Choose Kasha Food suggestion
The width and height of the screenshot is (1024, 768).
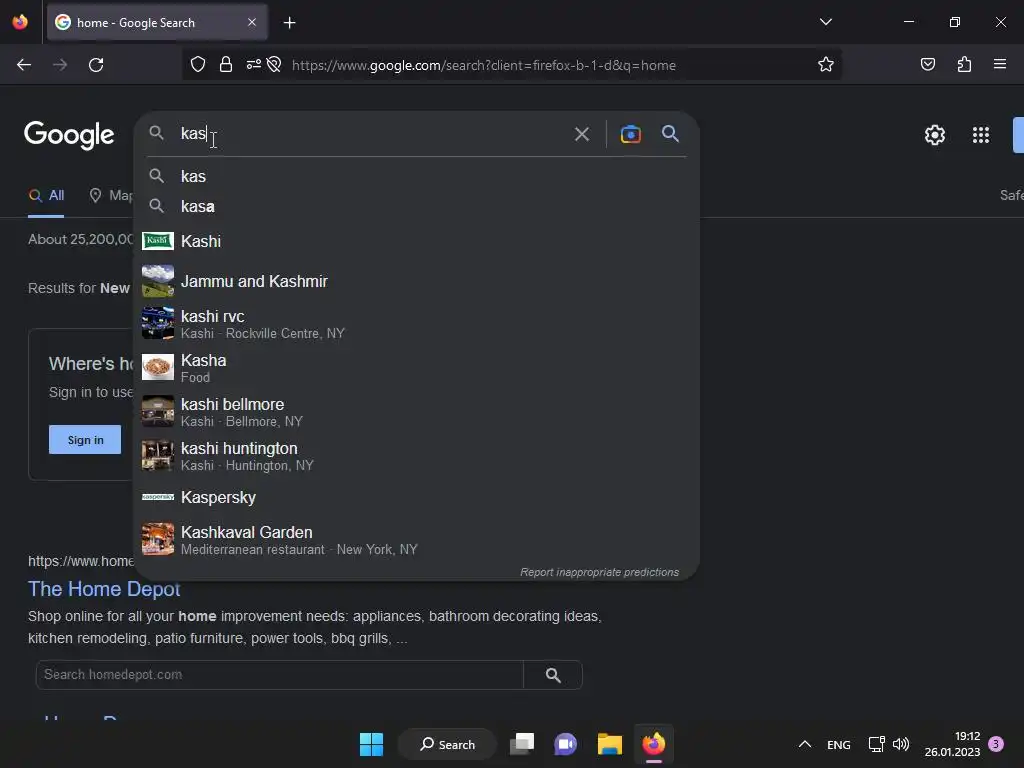coord(416,368)
